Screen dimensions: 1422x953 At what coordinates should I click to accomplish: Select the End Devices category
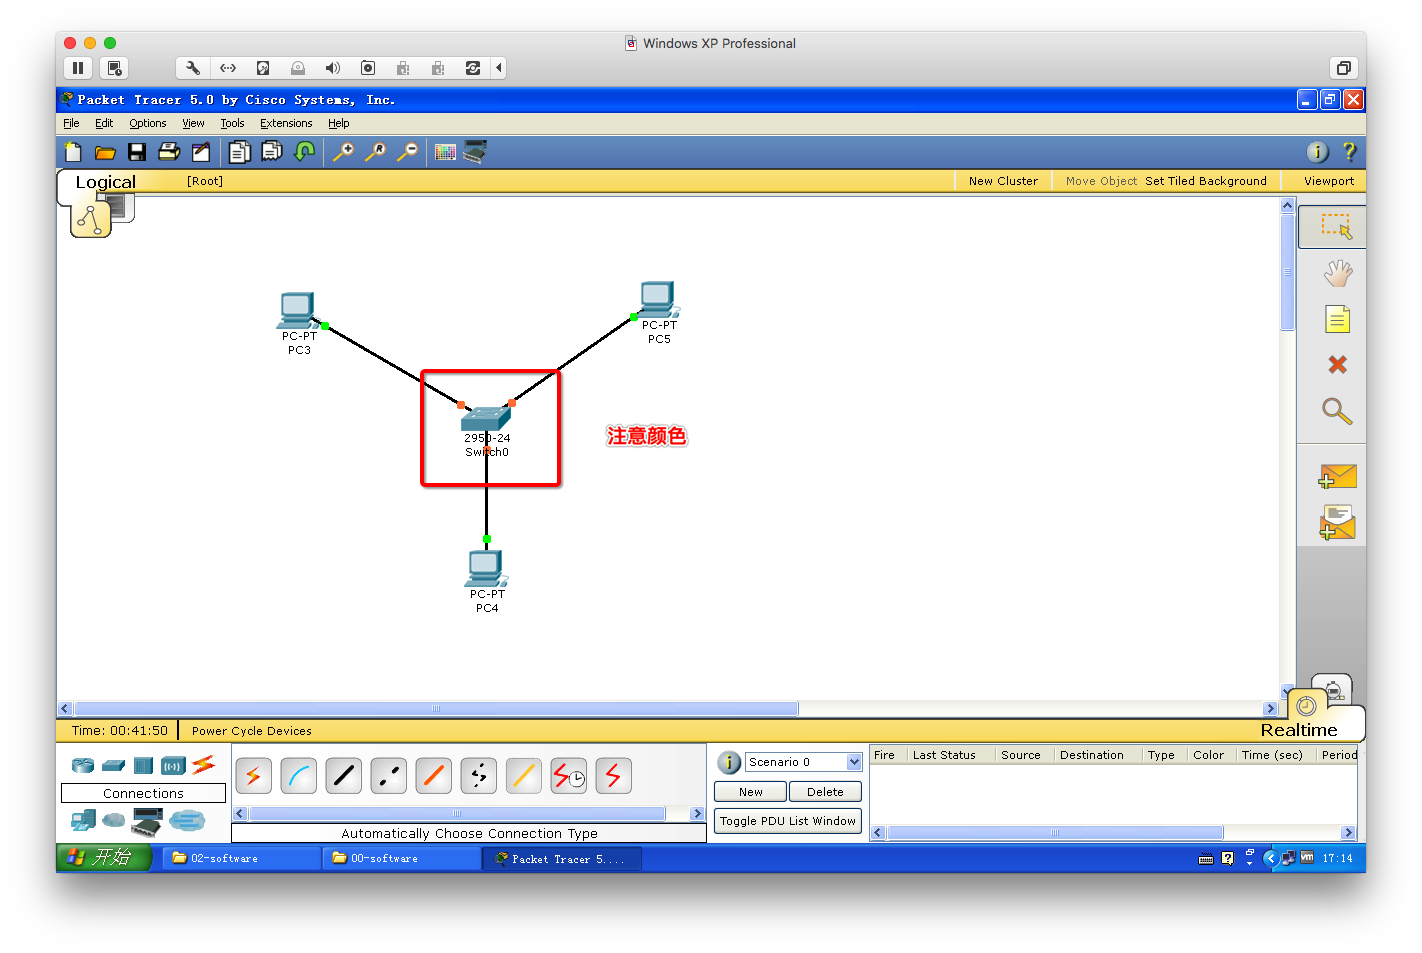pyautogui.click(x=83, y=821)
